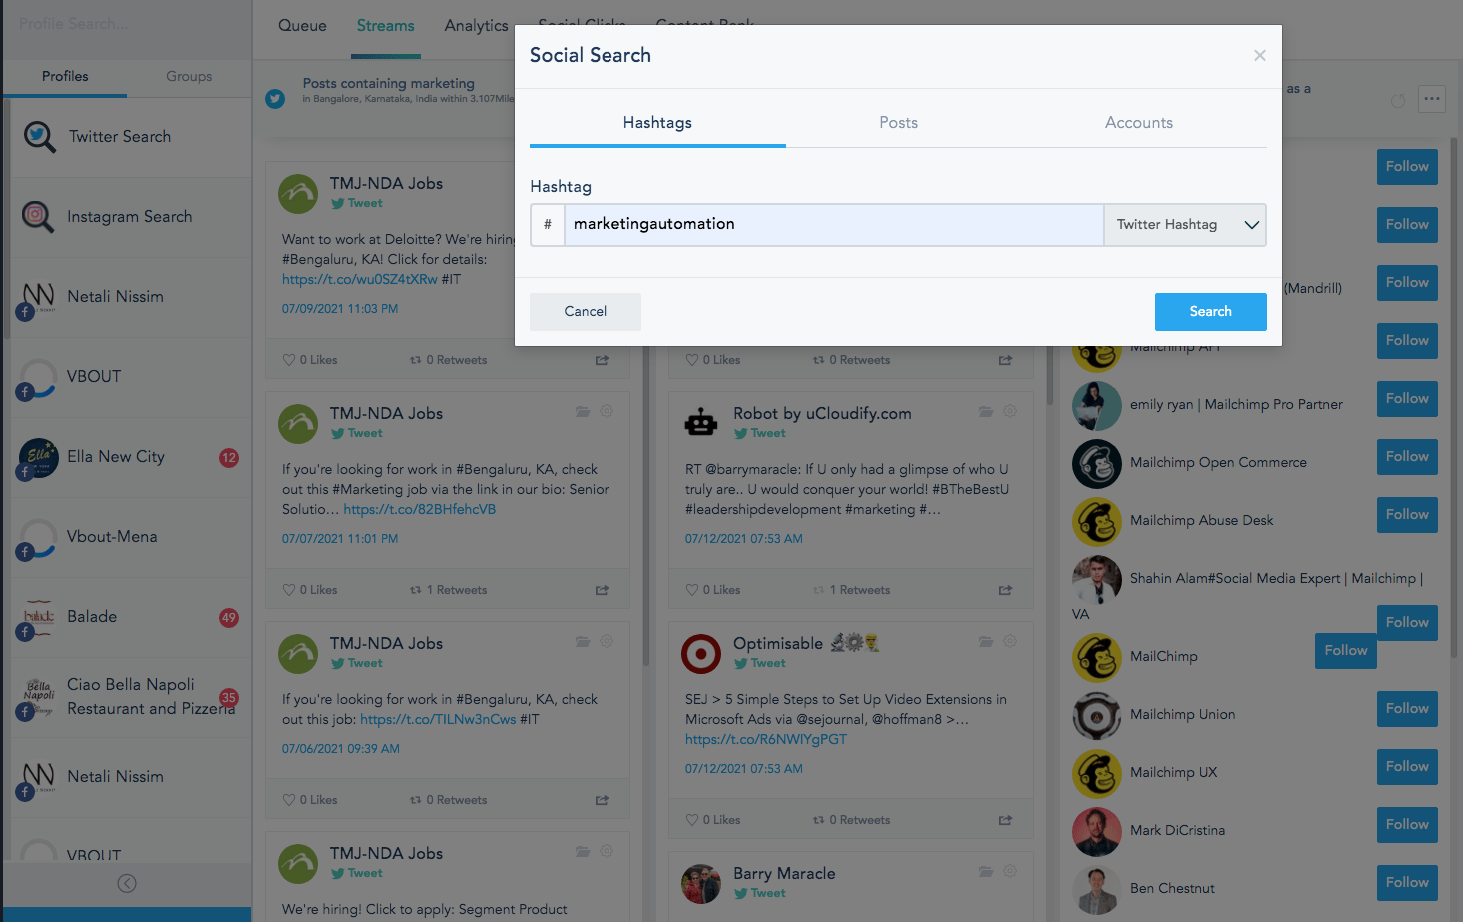Image resolution: width=1463 pixels, height=922 pixels.
Task: Follow Mailchimp Open Commerce
Action: [1407, 457]
